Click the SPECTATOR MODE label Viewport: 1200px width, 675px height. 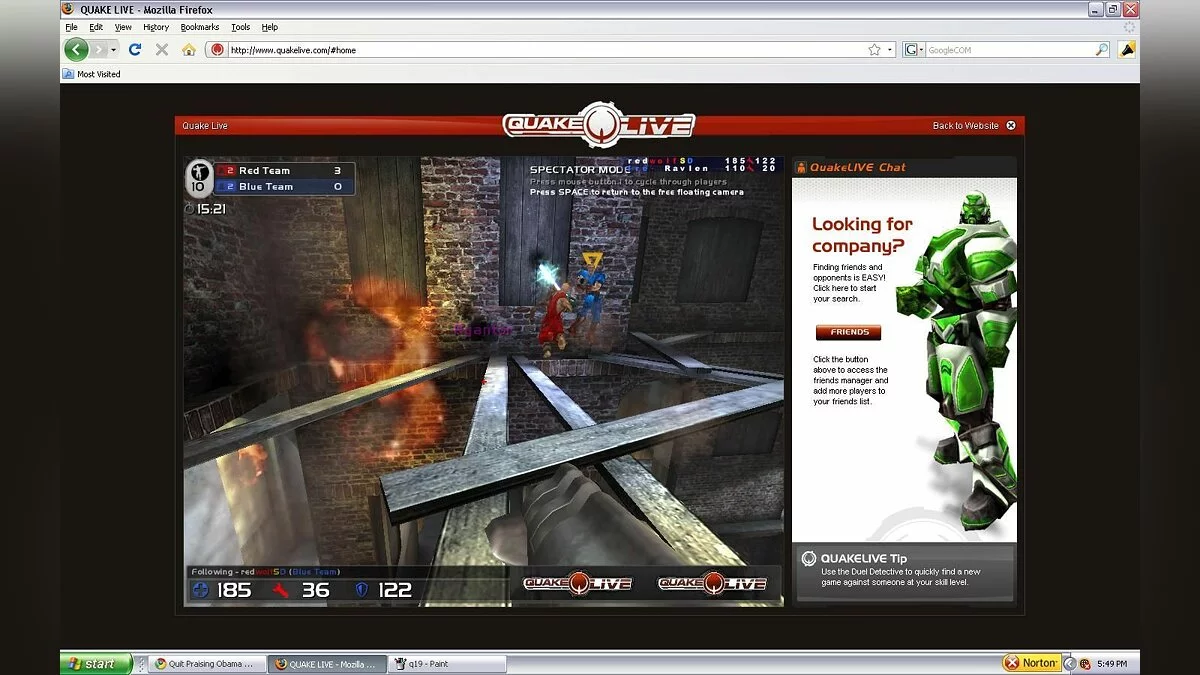580,170
